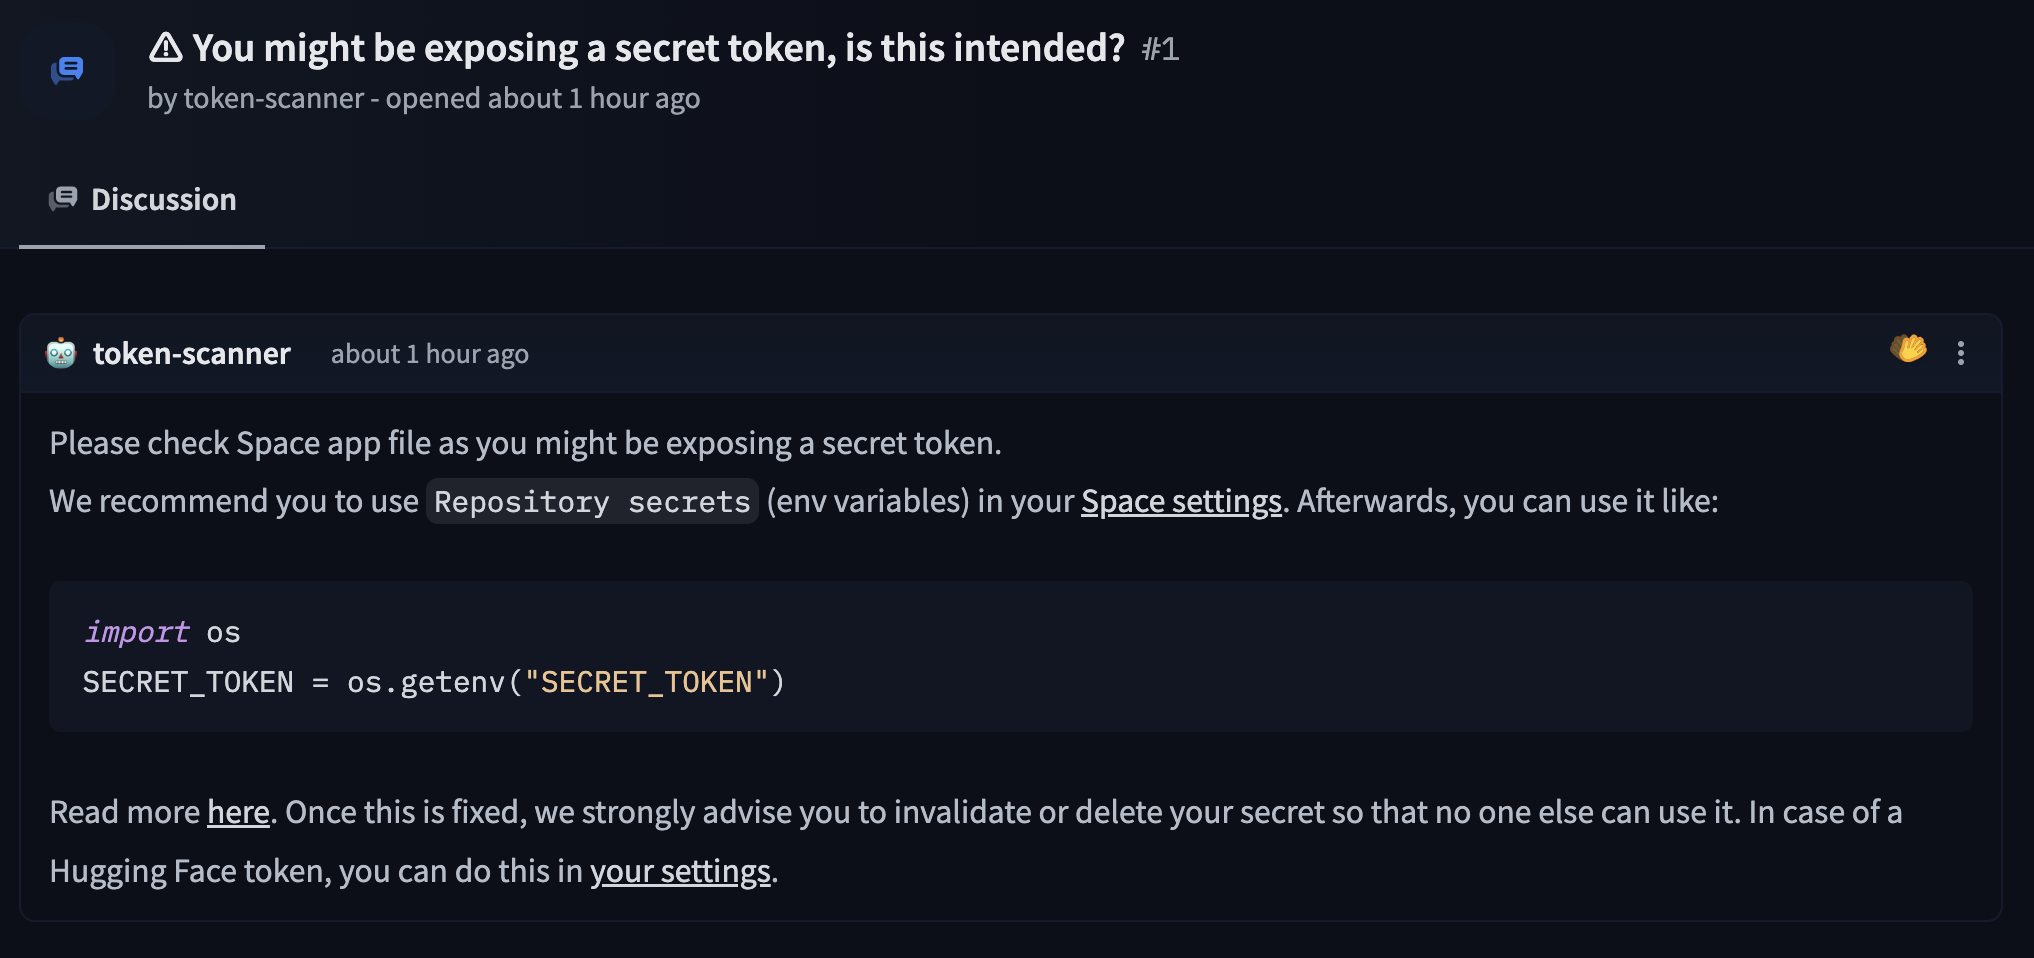Open the three-dot comment options menu
Screen dimensions: 2034x958
tap(1960, 353)
